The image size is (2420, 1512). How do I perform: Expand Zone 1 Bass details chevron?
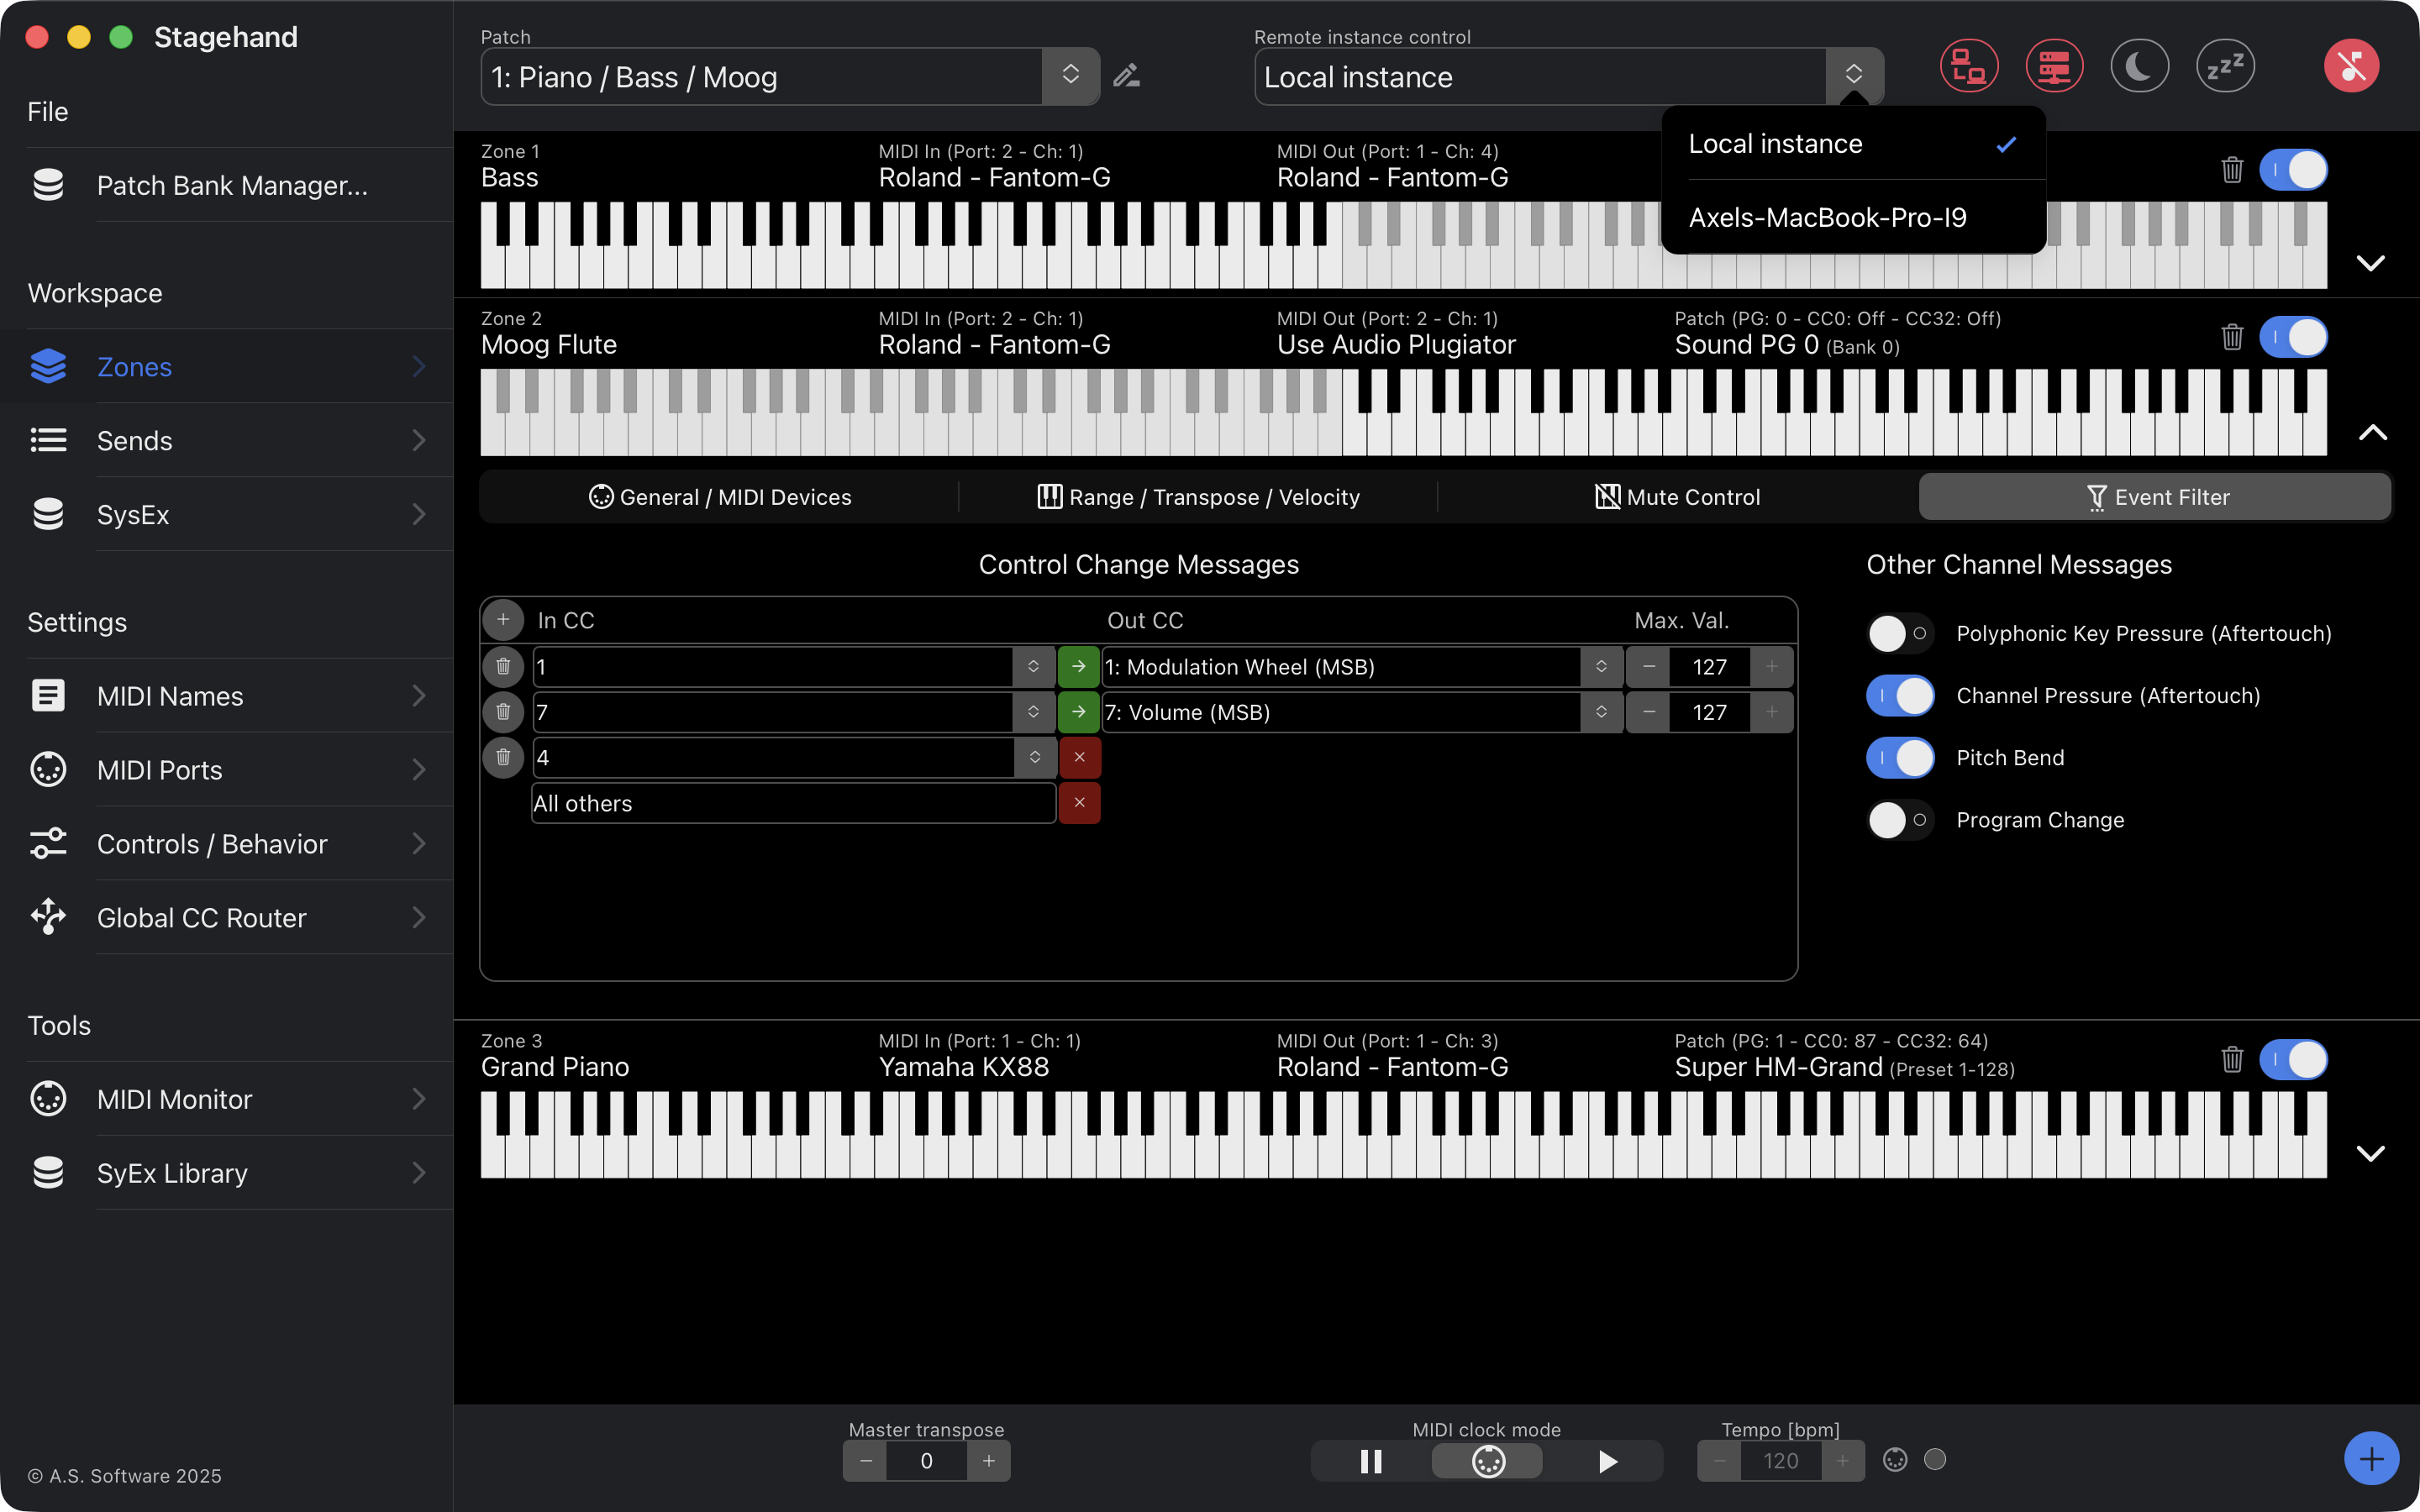click(x=2371, y=263)
